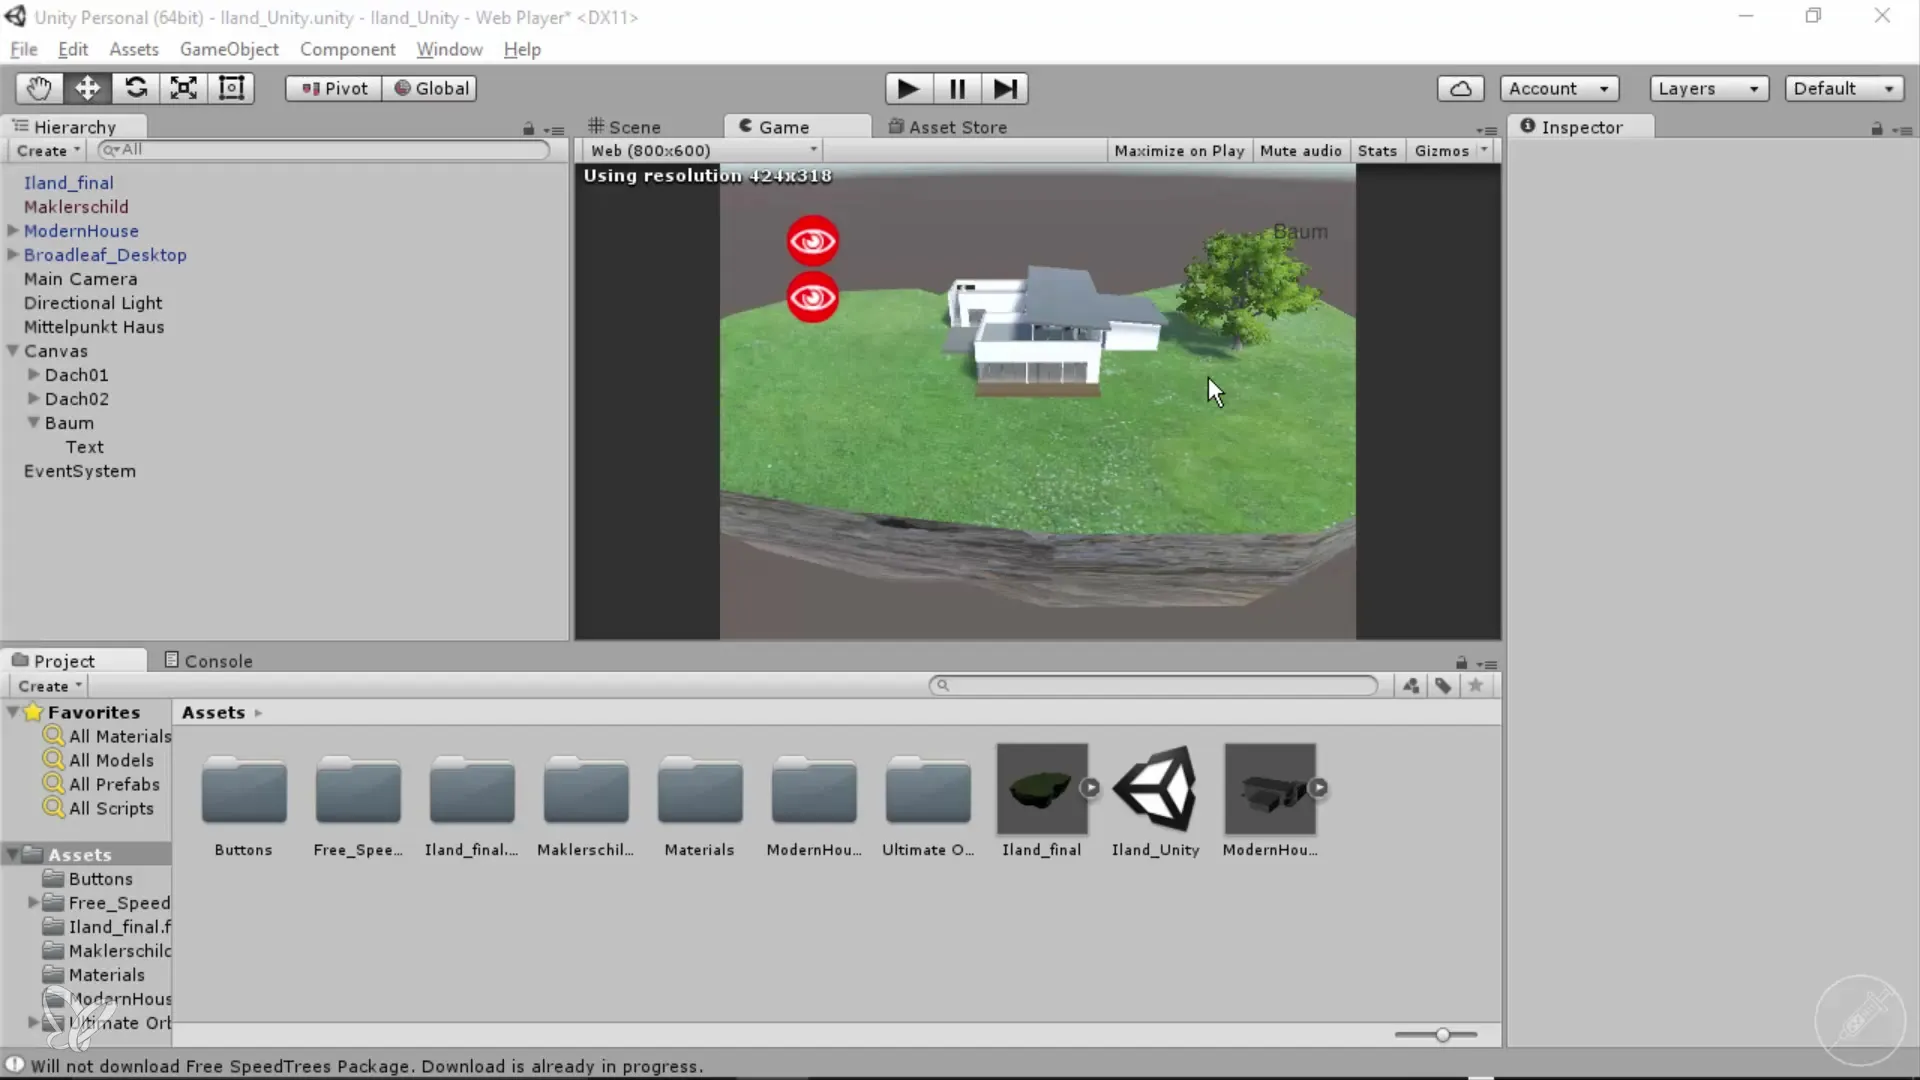This screenshot has width=1920, height=1080.
Task: Click the Search by Type icon
Action: point(1411,686)
